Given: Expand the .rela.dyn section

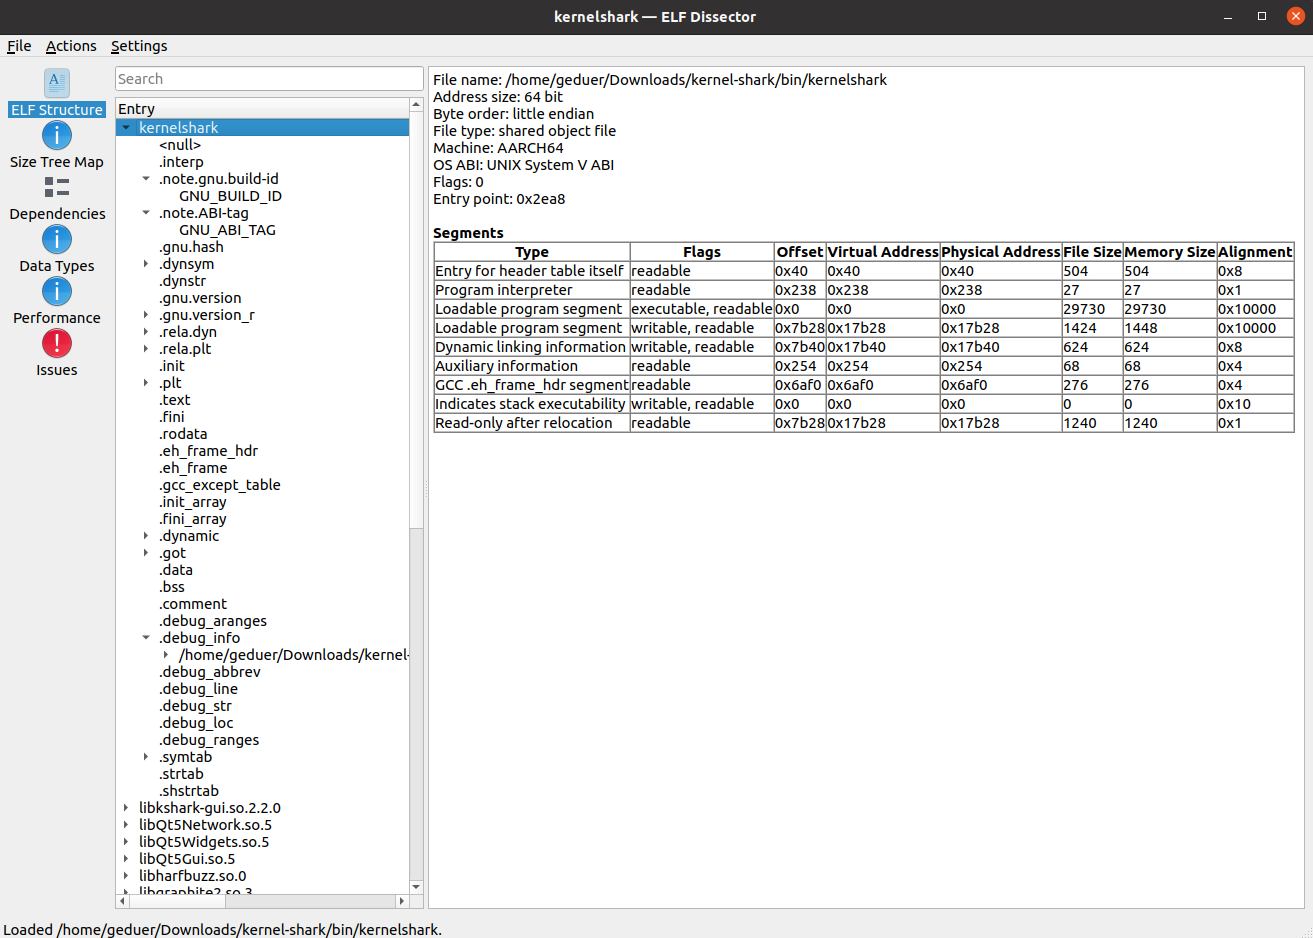Looking at the screenshot, I should (146, 332).
